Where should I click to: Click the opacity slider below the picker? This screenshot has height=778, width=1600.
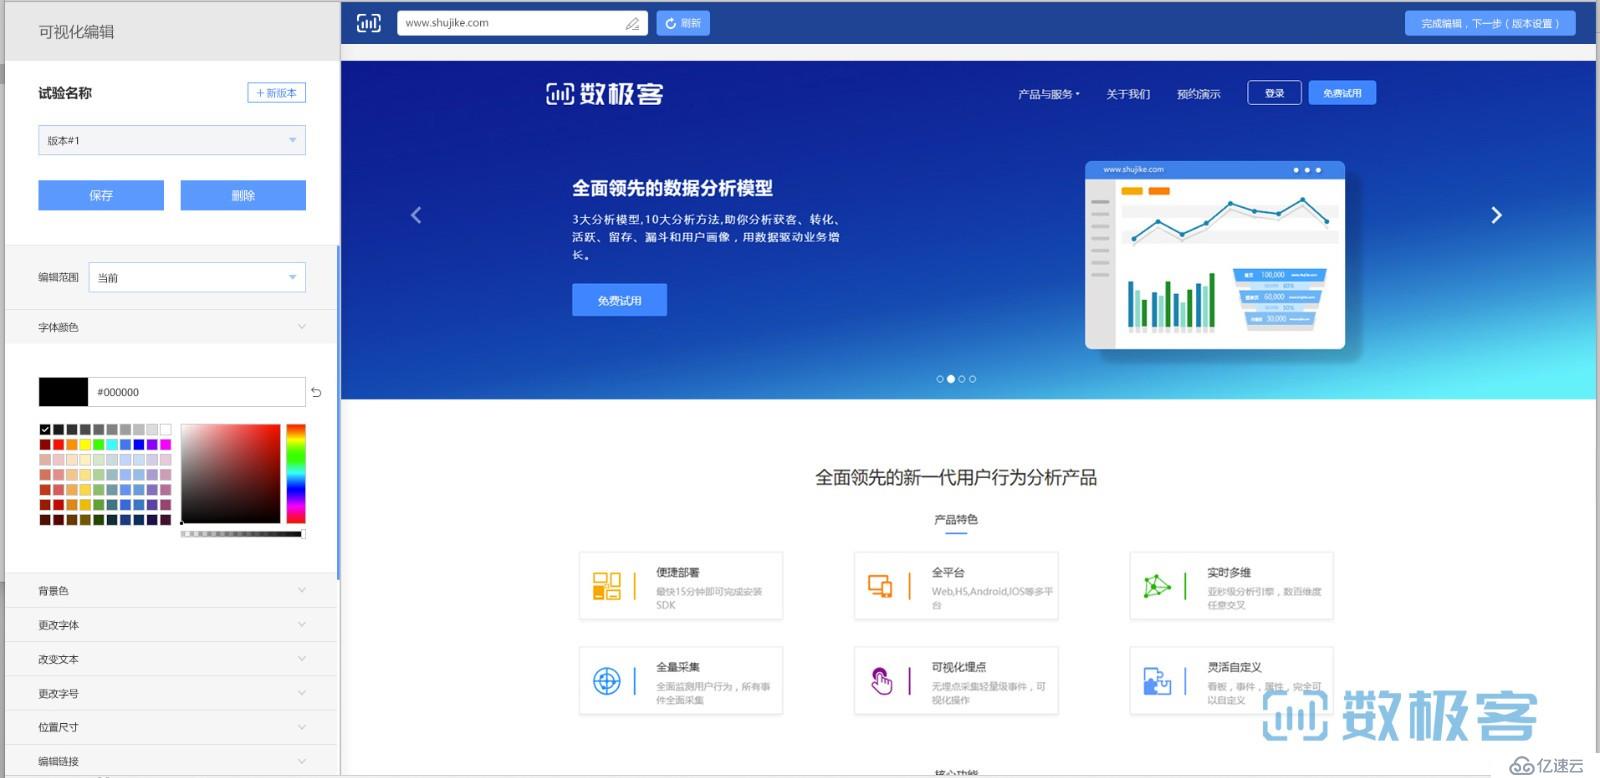pos(242,534)
